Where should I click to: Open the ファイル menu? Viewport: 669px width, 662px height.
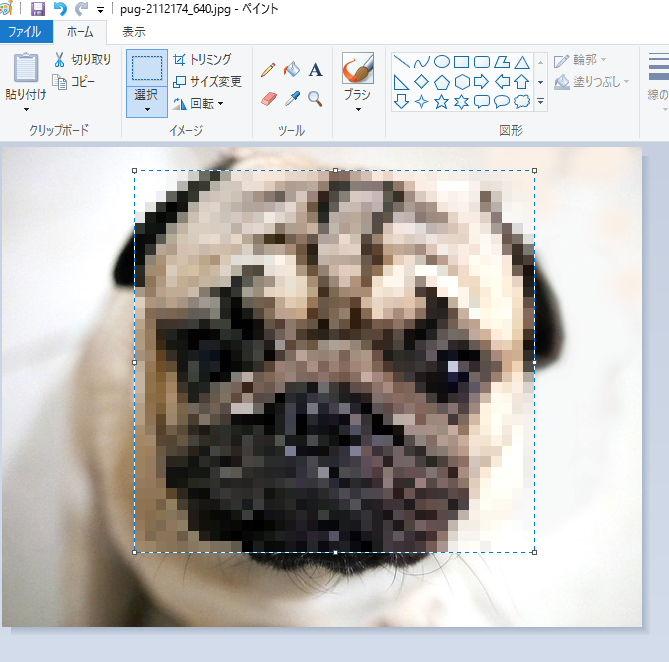point(26,32)
